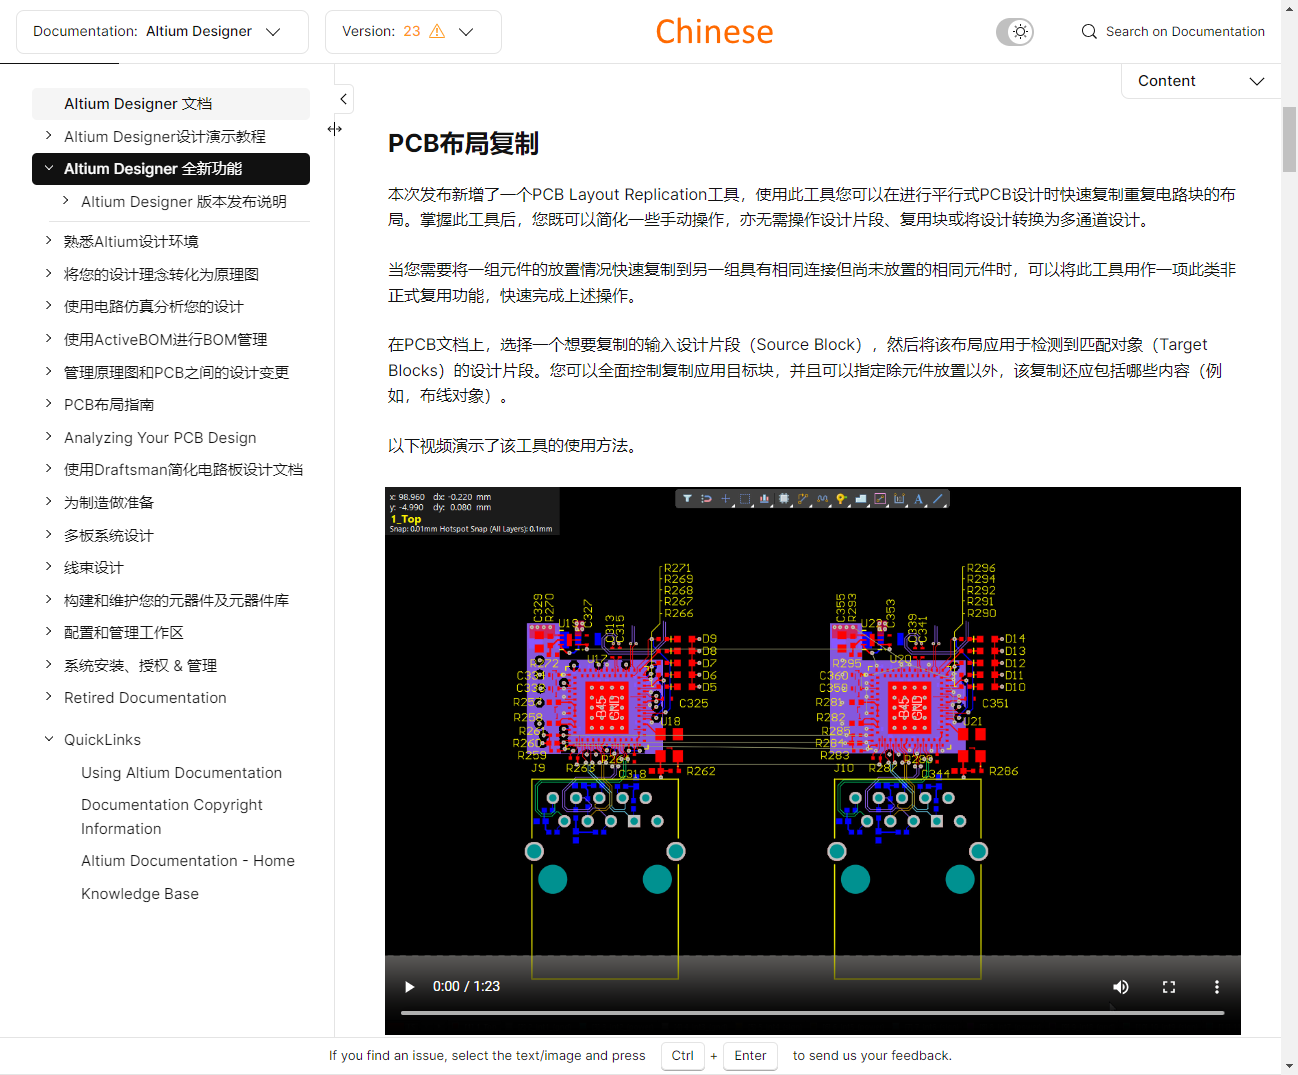Expand the Content dropdown
1298x1075 pixels.
pos(1201,81)
